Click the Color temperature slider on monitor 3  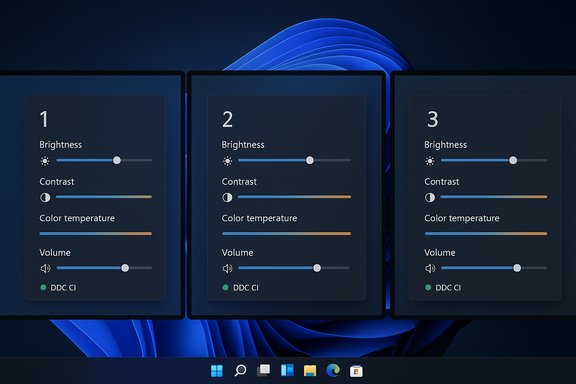click(486, 233)
